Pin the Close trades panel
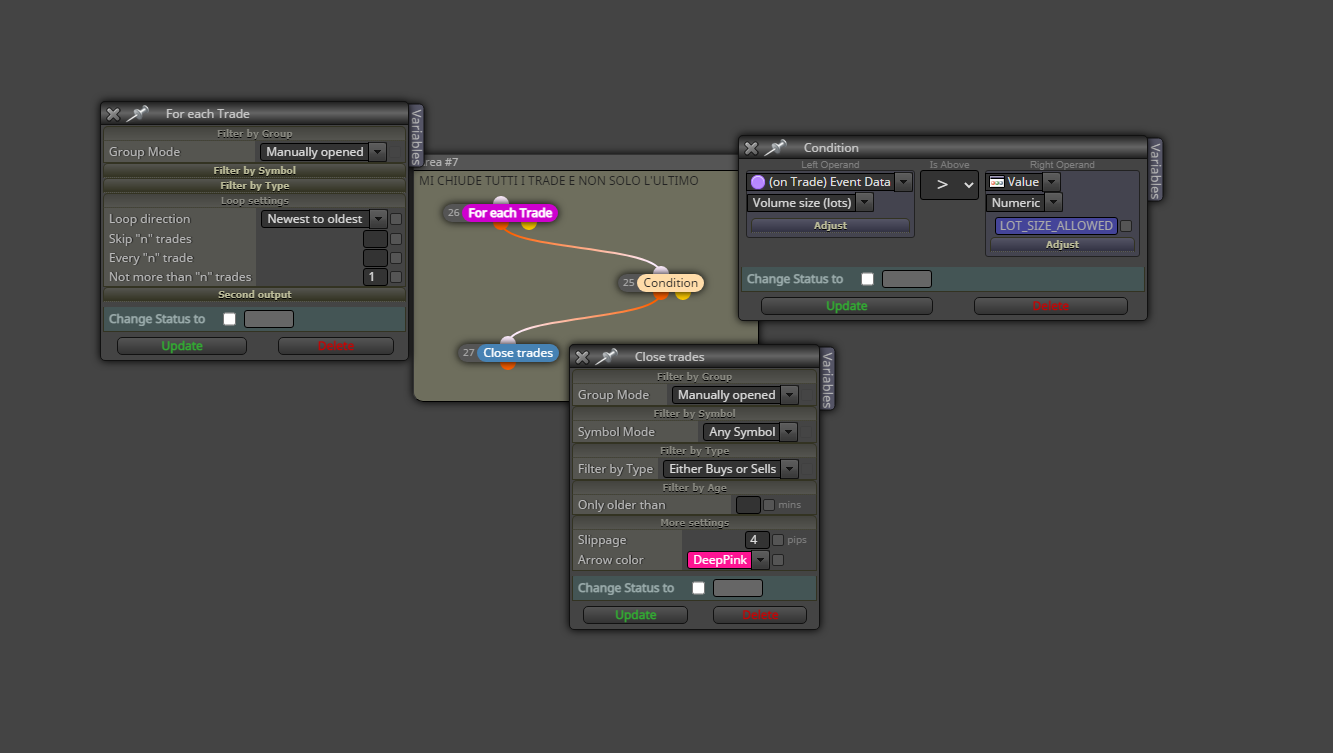Image resolution: width=1333 pixels, height=753 pixels. (x=606, y=357)
